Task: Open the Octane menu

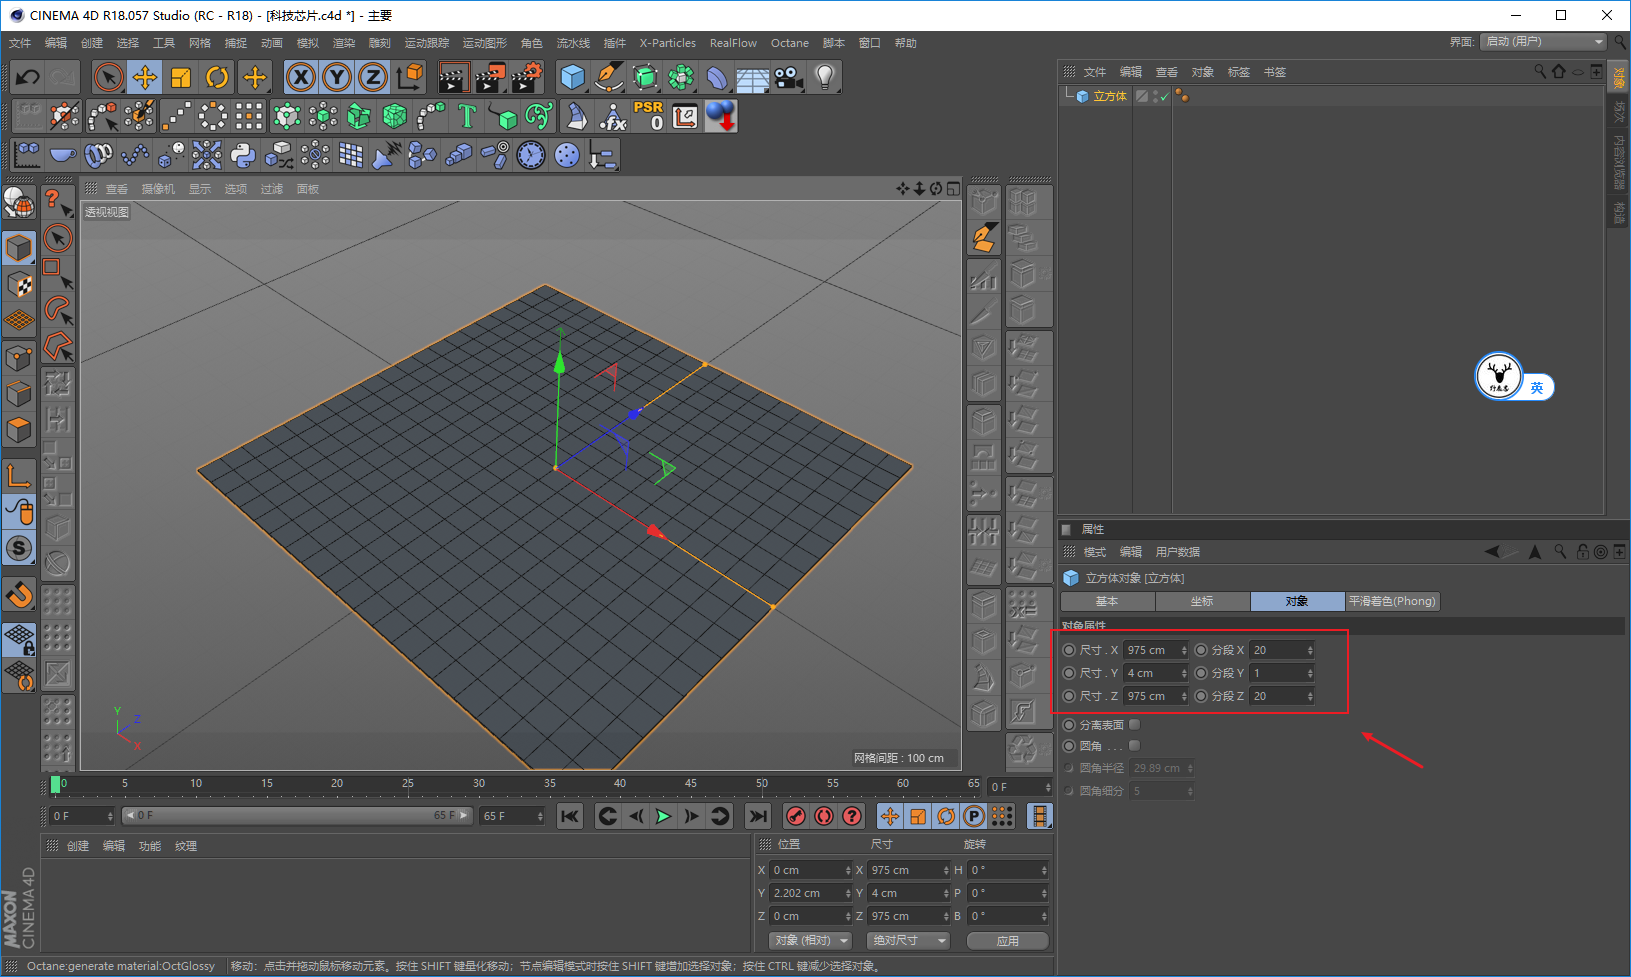Action: click(790, 43)
